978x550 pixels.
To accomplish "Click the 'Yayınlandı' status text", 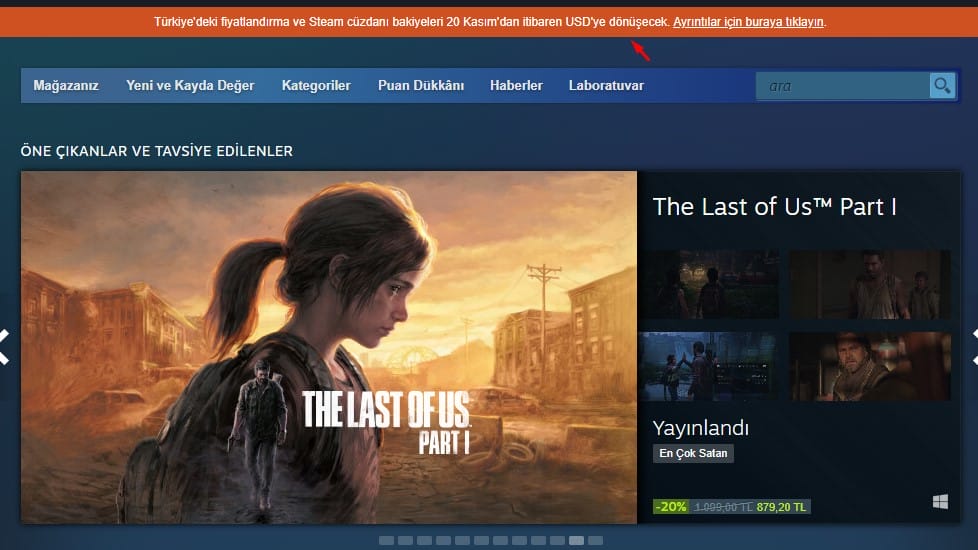I will [x=700, y=428].
